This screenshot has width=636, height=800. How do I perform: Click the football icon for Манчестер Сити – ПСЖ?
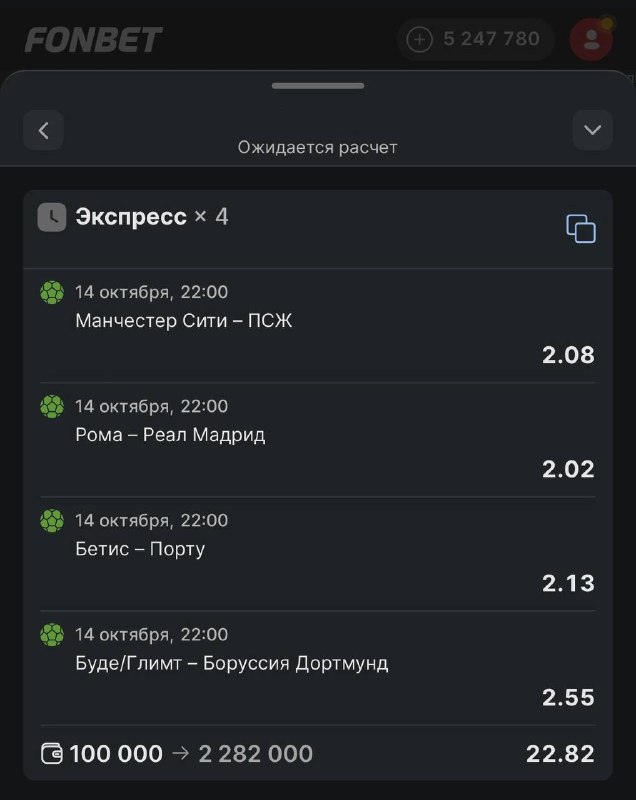click(52, 292)
